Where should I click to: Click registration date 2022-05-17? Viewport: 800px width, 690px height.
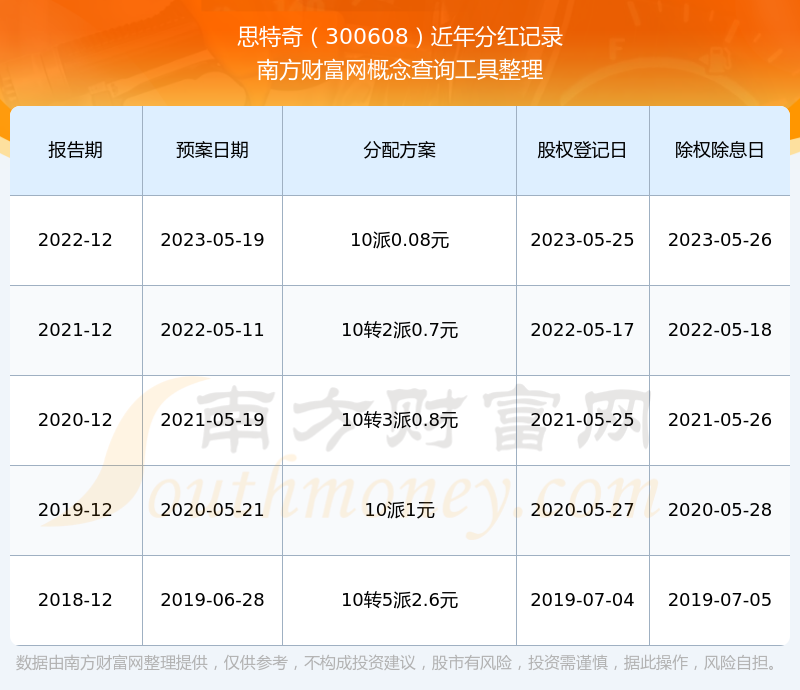pyautogui.click(x=582, y=330)
